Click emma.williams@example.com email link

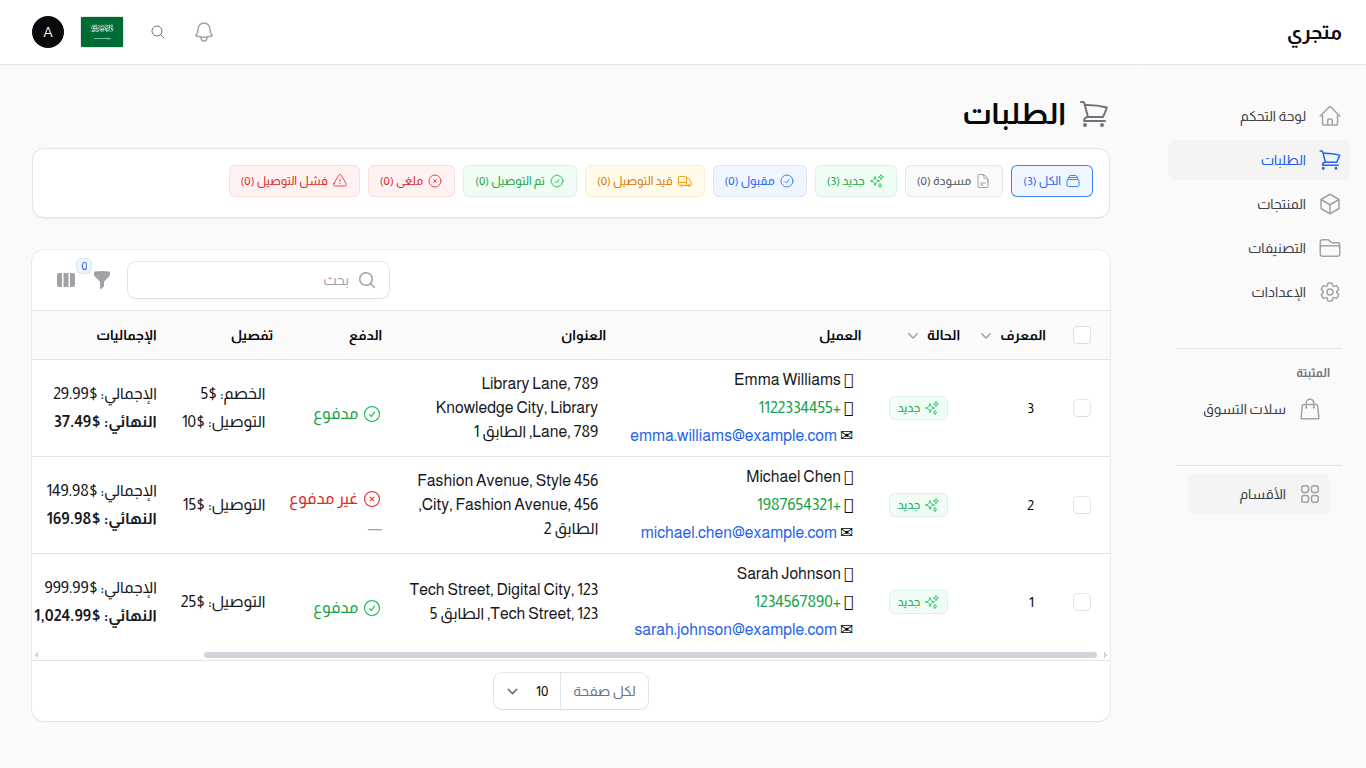(733, 436)
